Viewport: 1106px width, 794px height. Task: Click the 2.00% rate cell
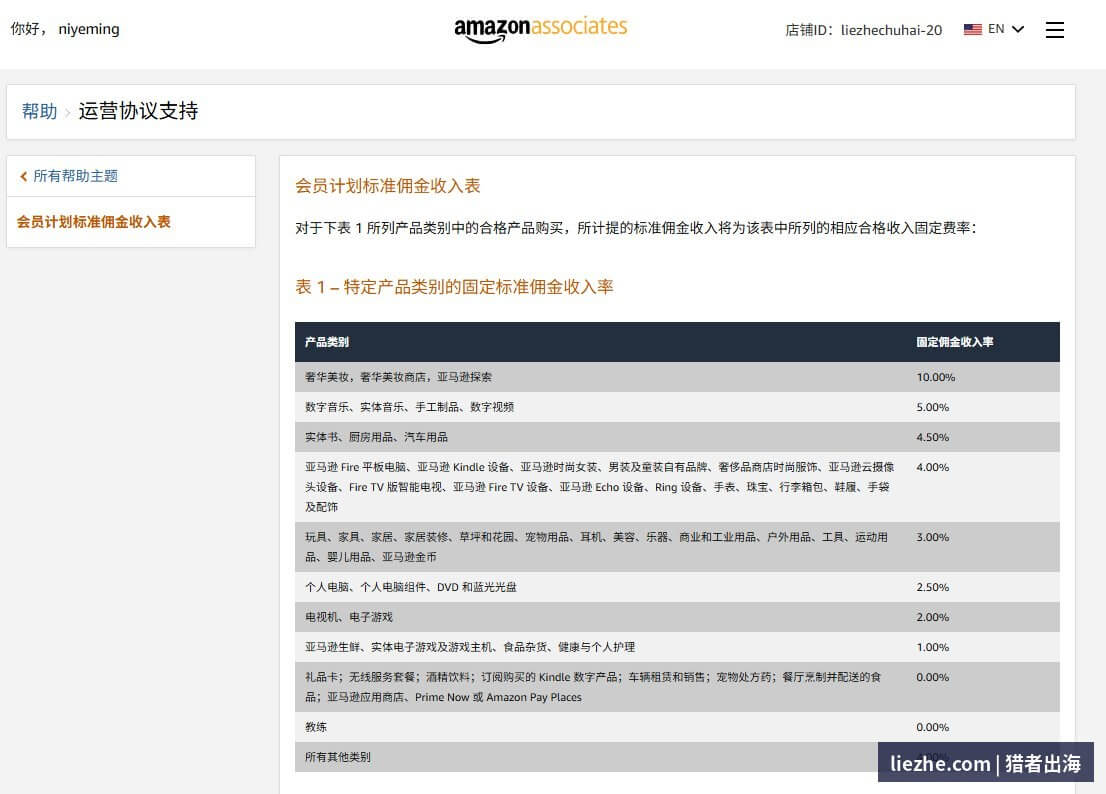[x=932, y=617]
